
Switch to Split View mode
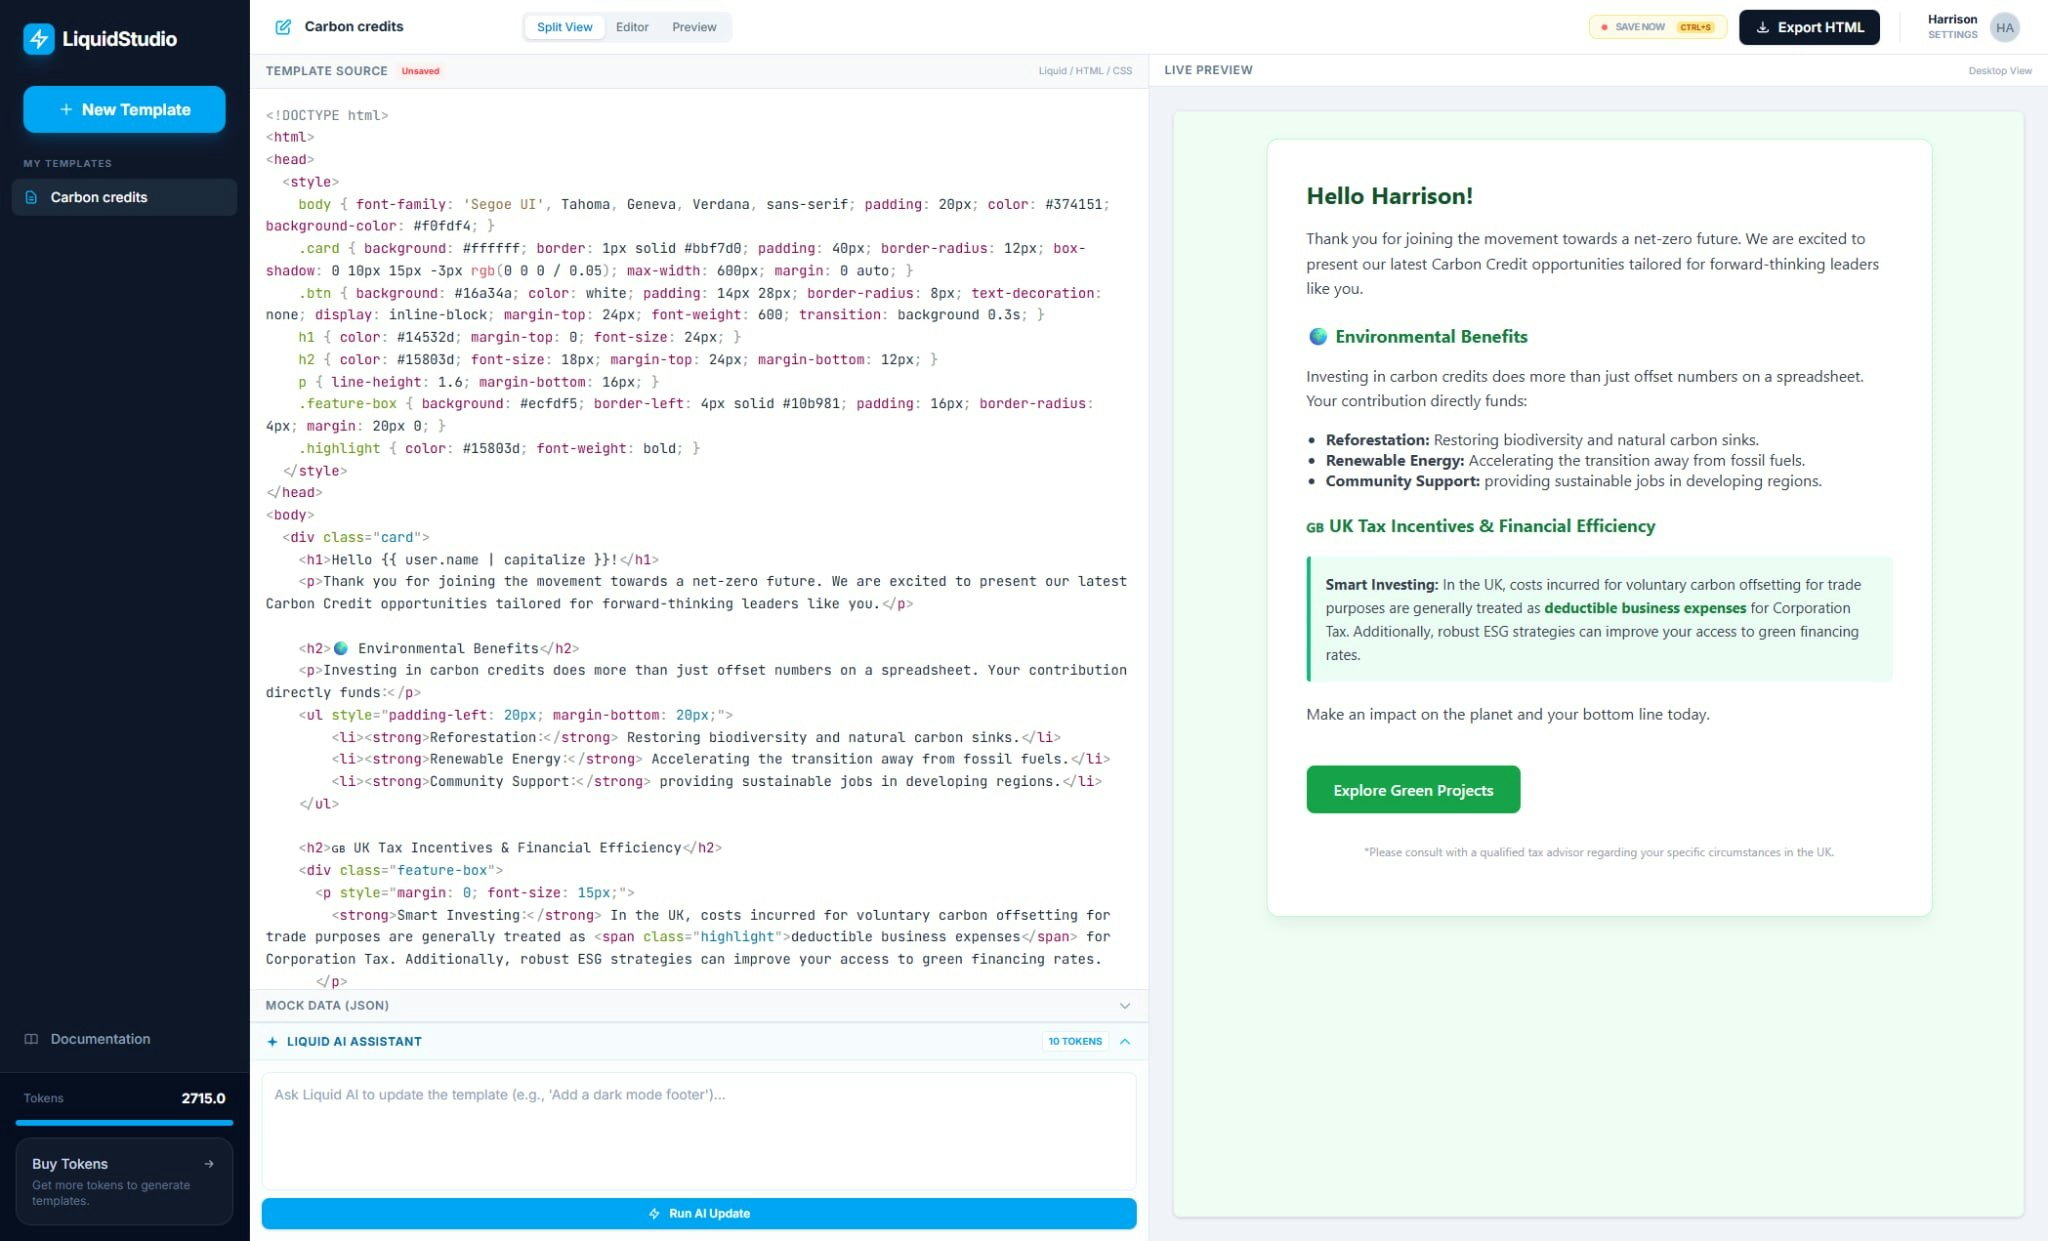tap(564, 27)
